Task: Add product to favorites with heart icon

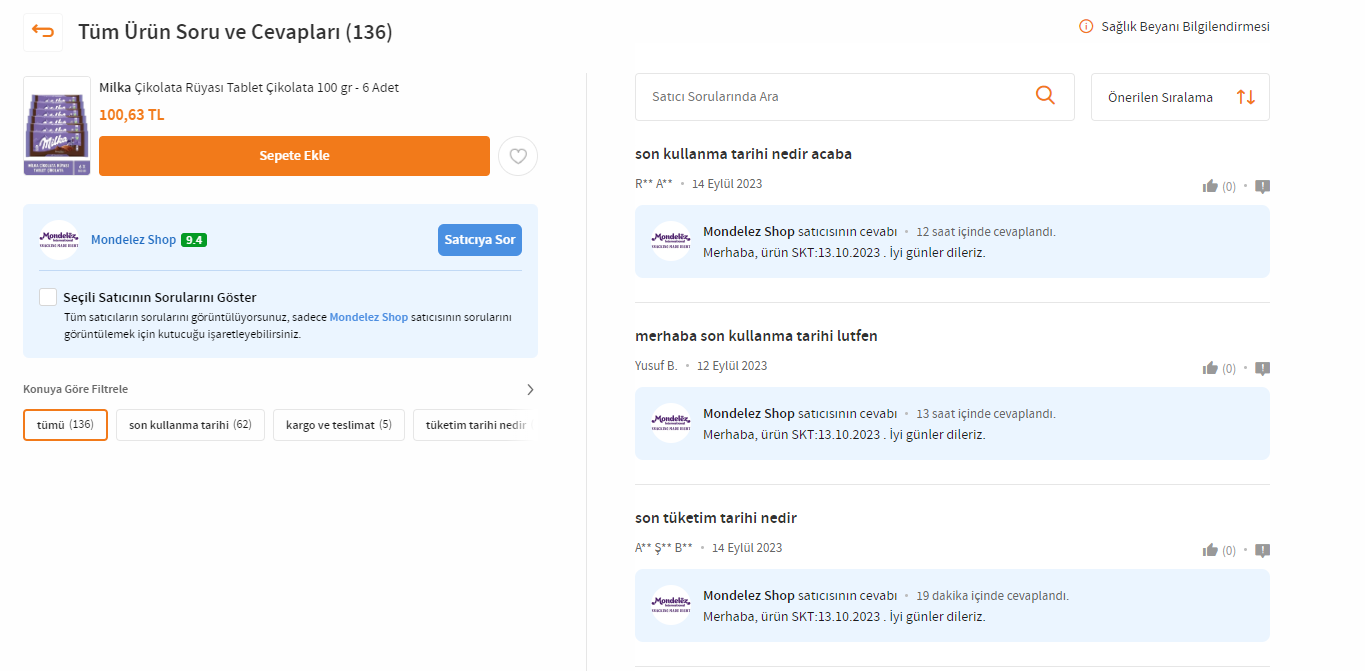Action: [518, 156]
